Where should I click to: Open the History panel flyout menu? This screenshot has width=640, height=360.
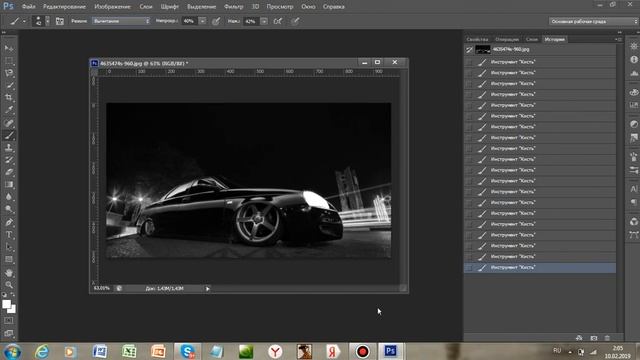[x=618, y=39]
